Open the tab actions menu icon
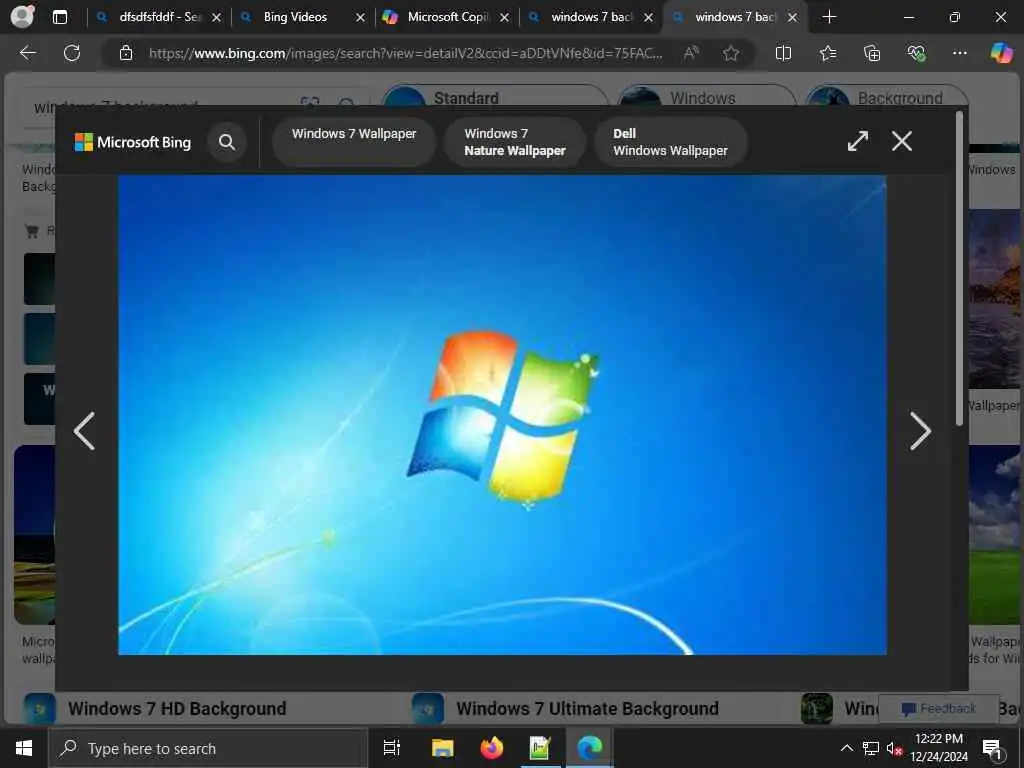 pyautogui.click(x=59, y=17)
